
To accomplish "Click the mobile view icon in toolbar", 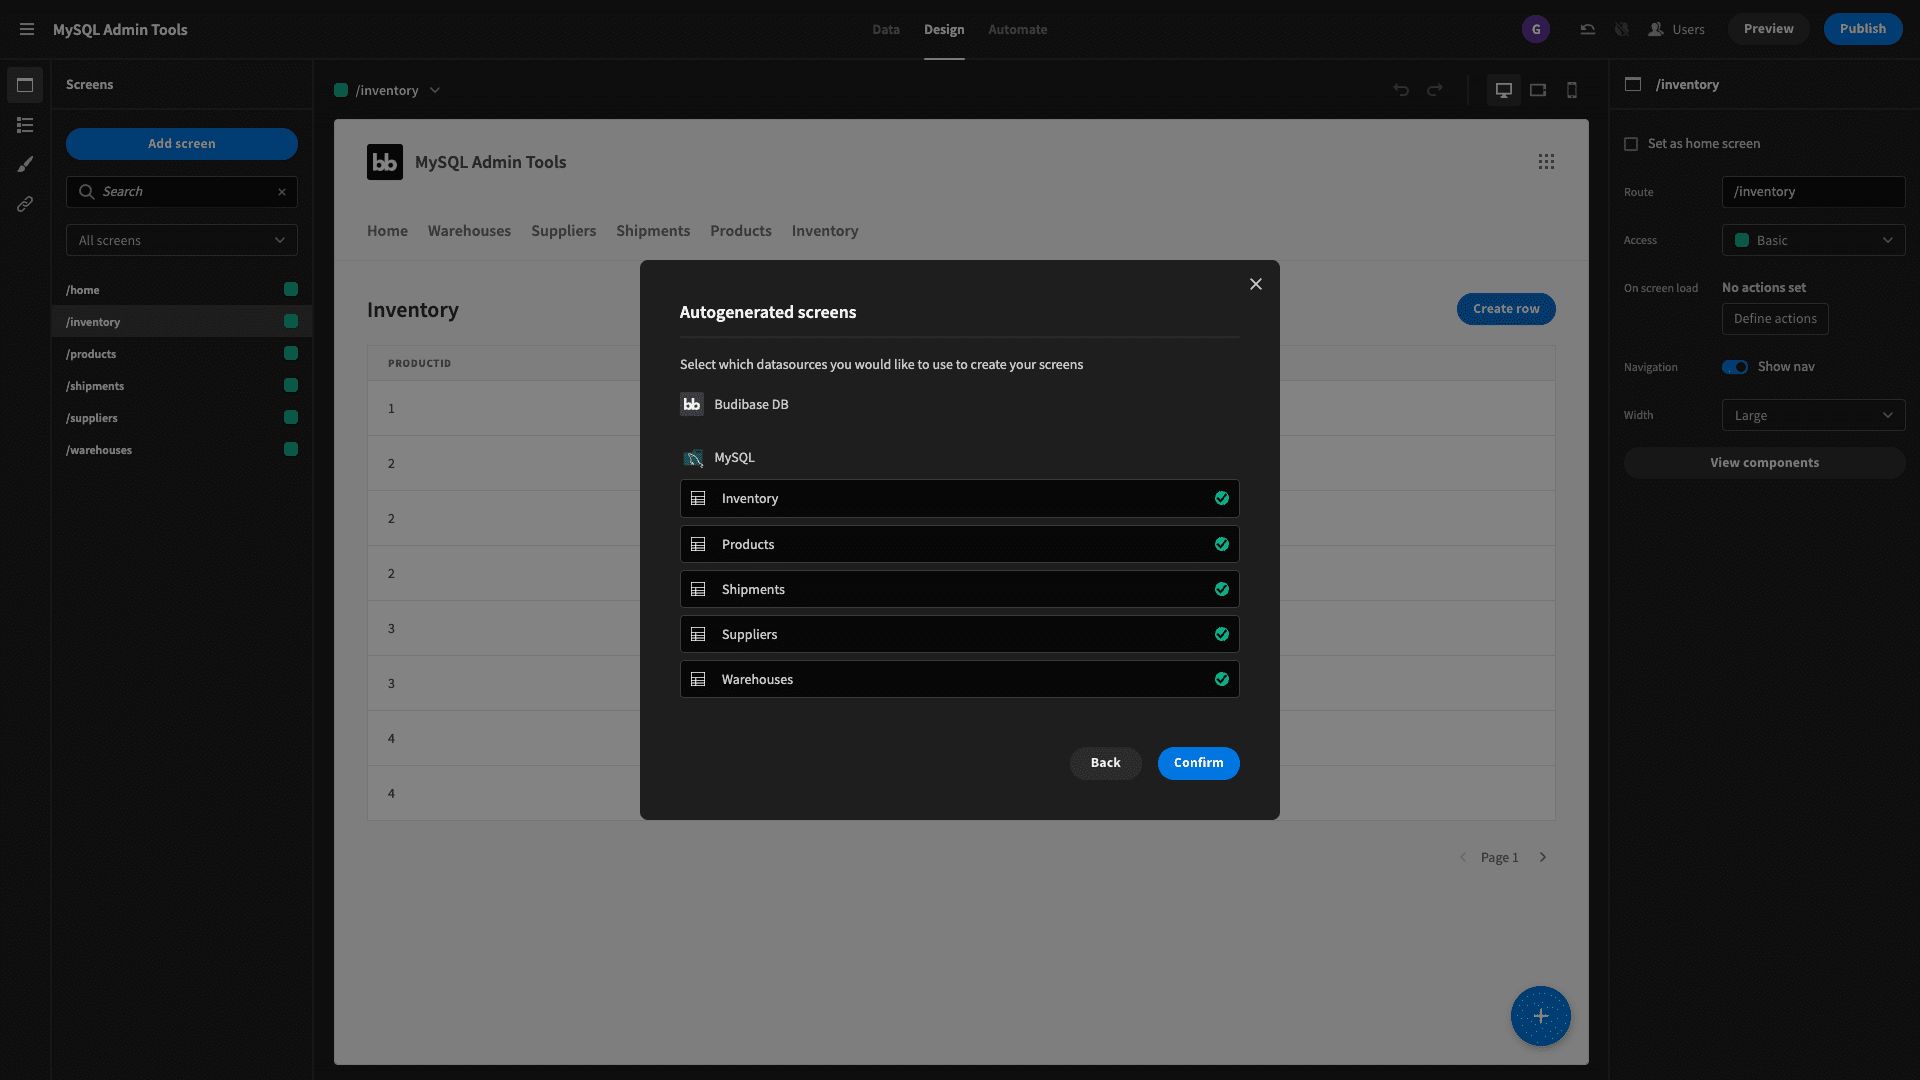I will [x=1572, y=90].
